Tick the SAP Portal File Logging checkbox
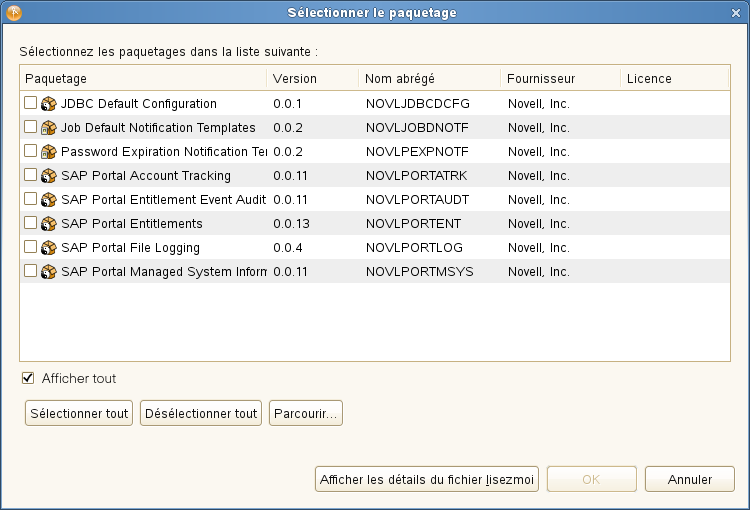Image resolution: width=750 pixels, height=510 pixels. [31, 247]
